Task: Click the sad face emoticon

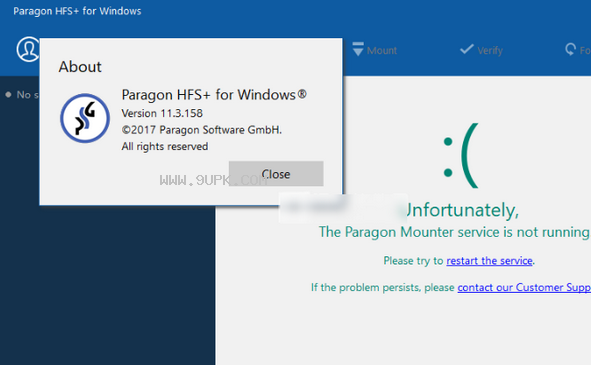Action: click(x=461, y=156)
